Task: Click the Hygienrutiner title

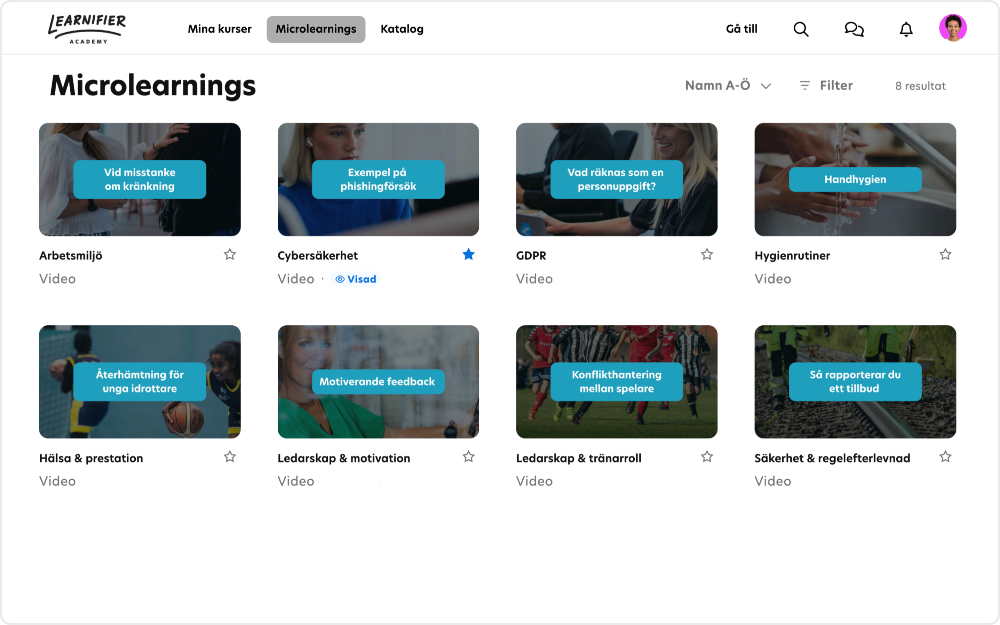Action: coord(792,256)
